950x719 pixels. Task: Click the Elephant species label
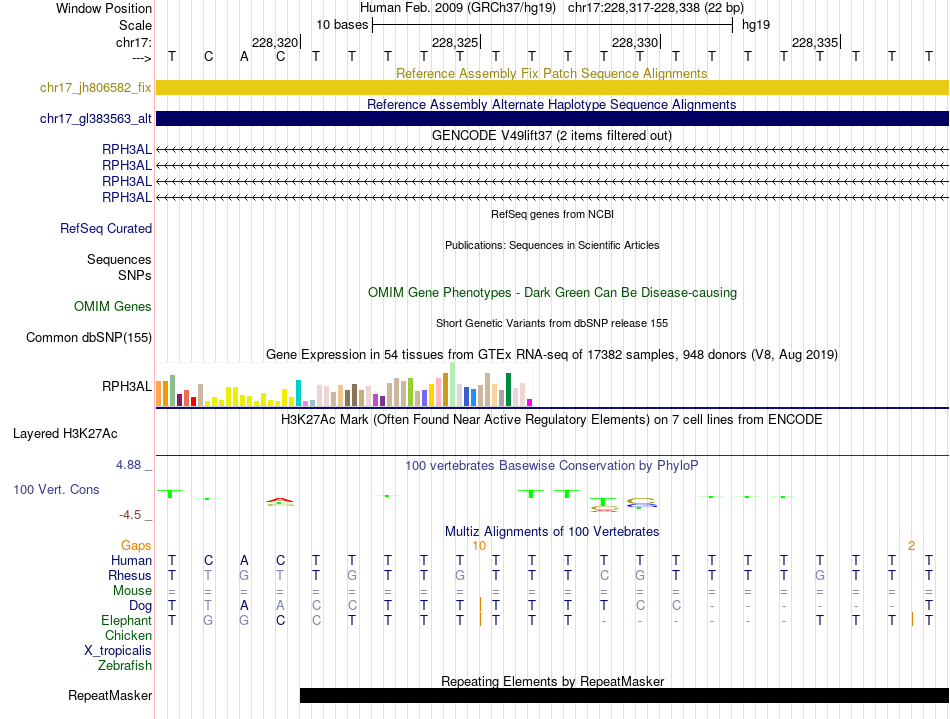126,620
